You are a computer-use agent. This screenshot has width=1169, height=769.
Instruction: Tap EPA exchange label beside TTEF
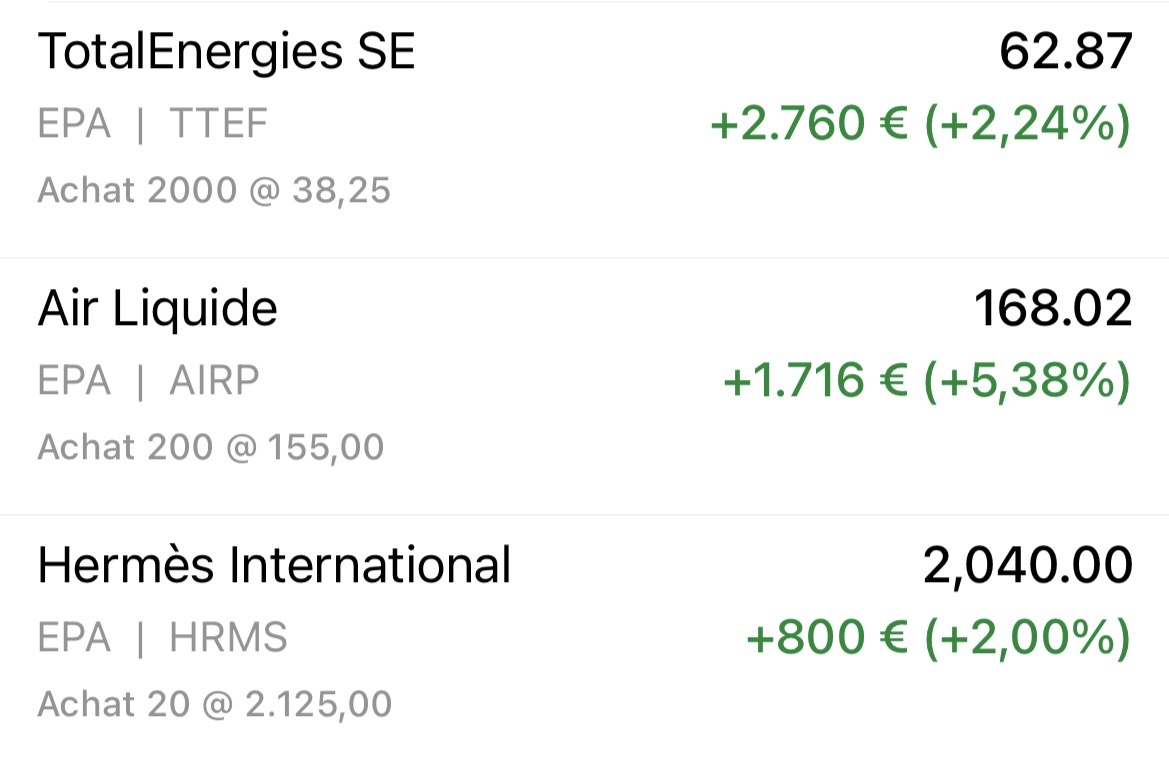tap(74, 124)
